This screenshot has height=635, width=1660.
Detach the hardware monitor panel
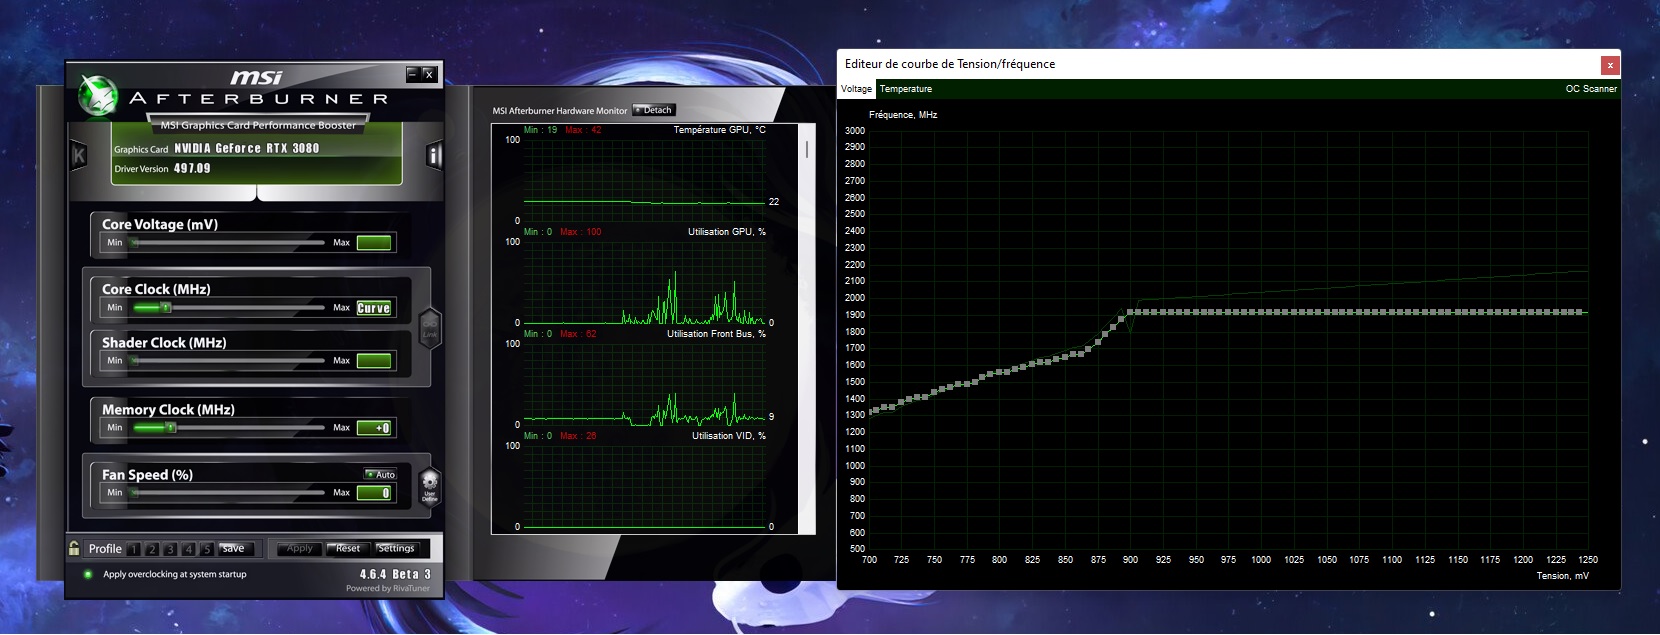[x=654, y=110]
